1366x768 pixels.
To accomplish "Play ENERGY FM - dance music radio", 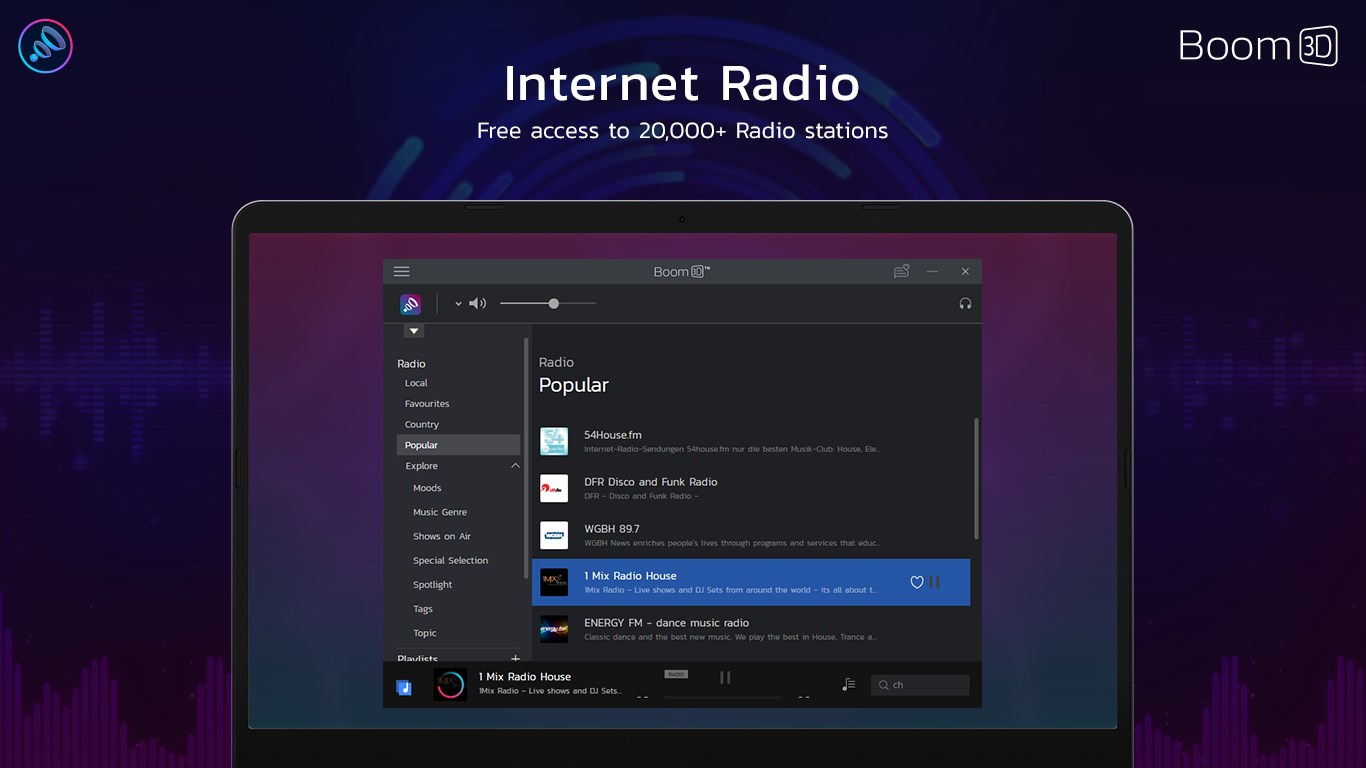I will pos(751,629).
